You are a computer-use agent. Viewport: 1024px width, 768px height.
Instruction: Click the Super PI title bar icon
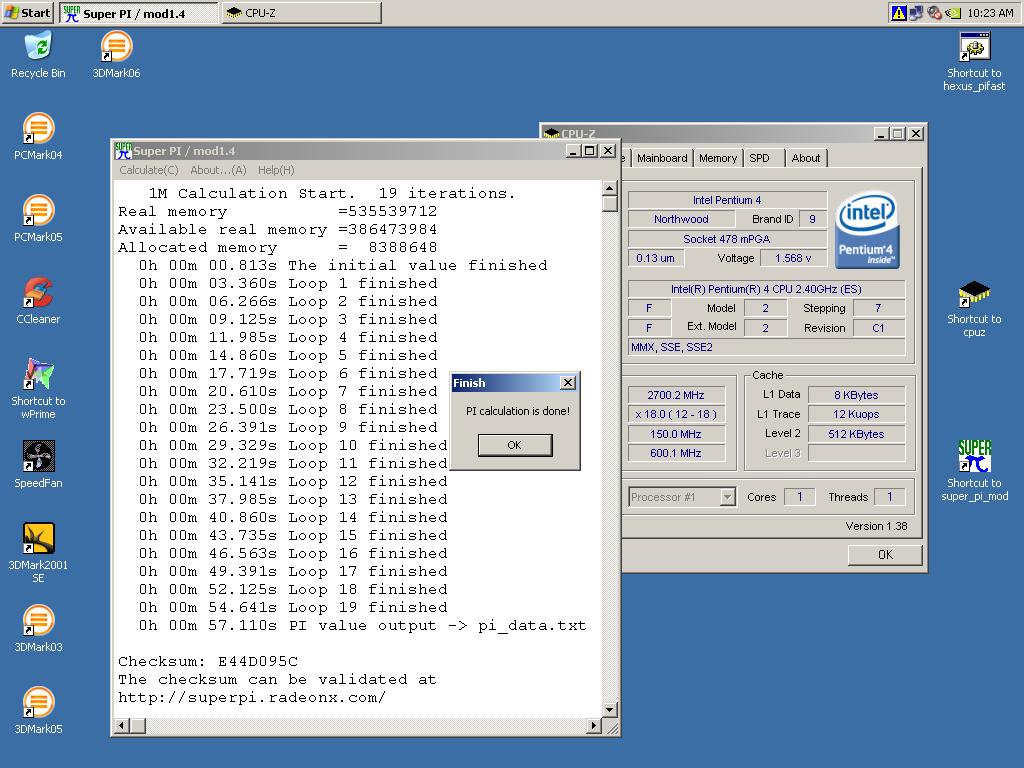click(x=123, y=151)
